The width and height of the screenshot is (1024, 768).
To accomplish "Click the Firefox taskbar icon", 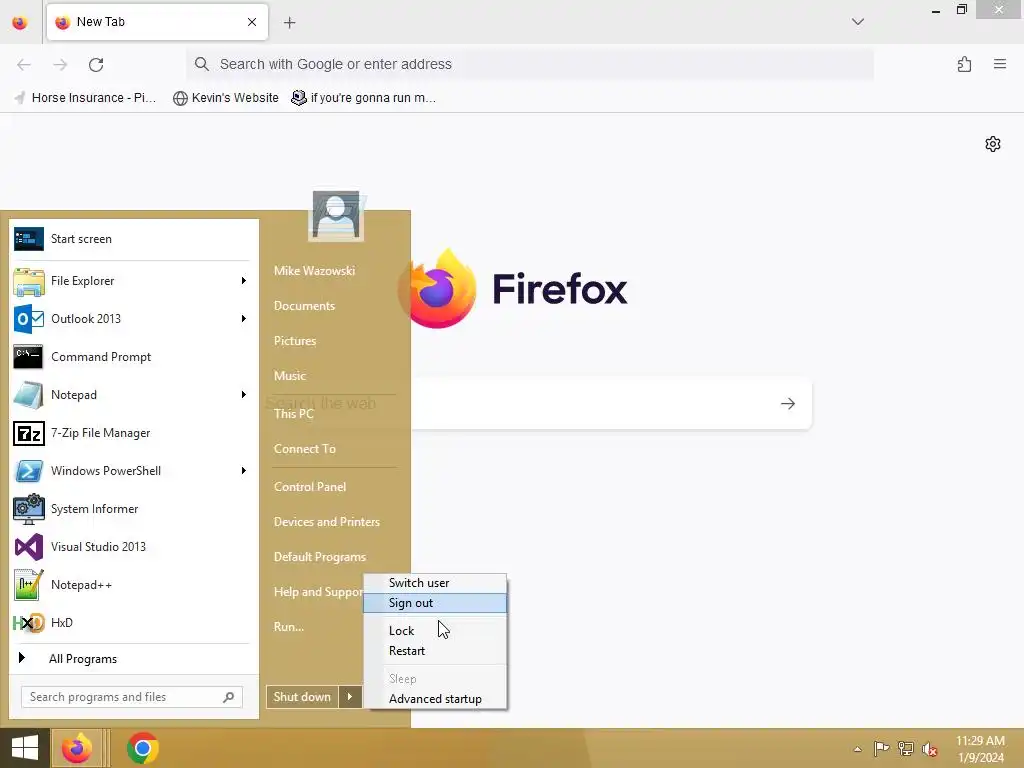I will coord(77,748).
